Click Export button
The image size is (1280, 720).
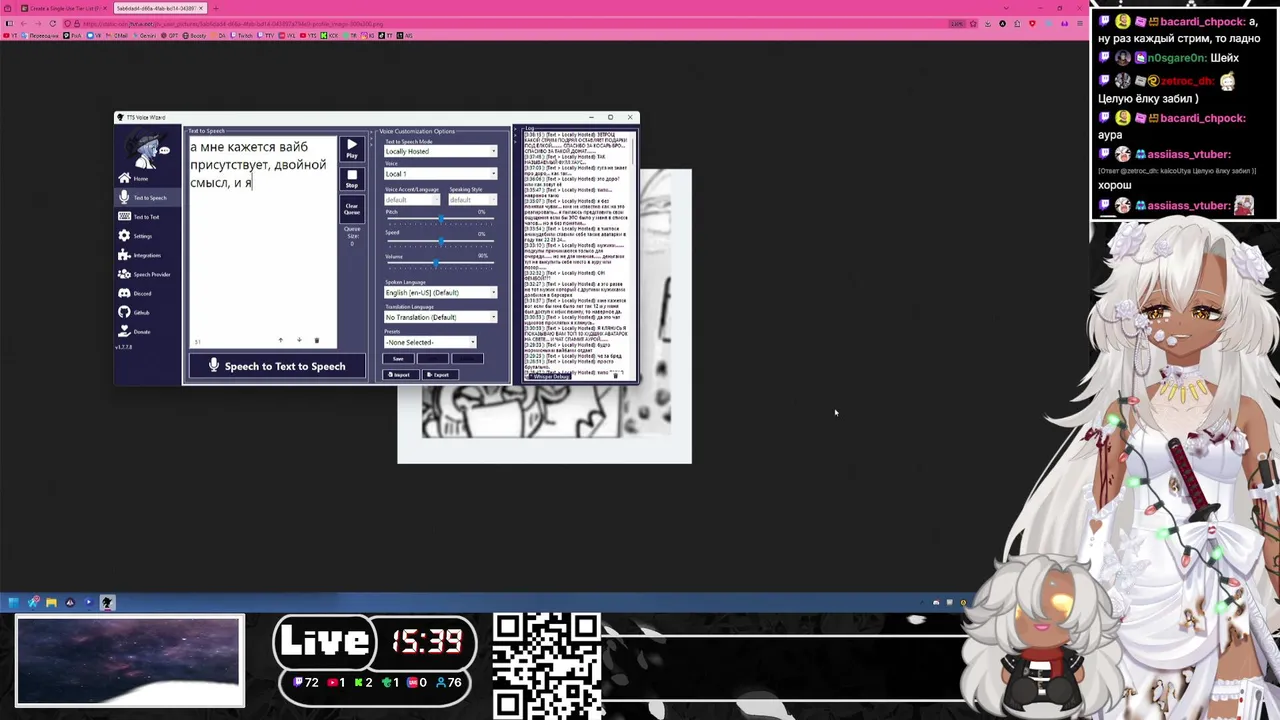coord(439,375)
